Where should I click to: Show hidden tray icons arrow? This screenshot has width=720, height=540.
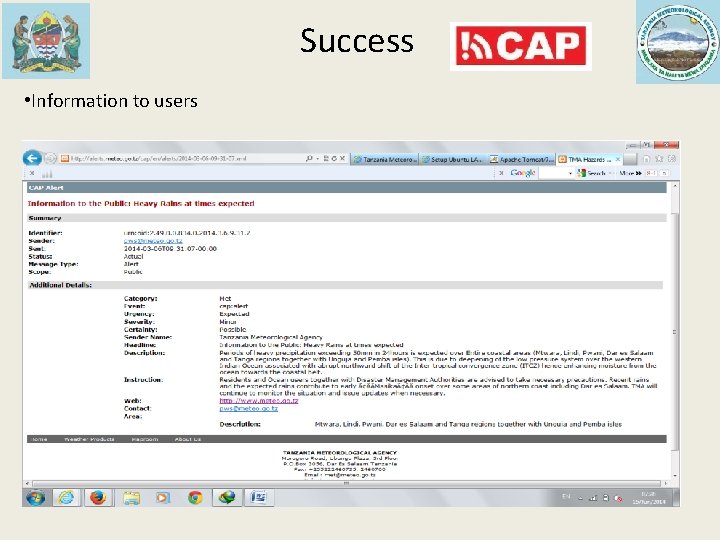point(580,498)
